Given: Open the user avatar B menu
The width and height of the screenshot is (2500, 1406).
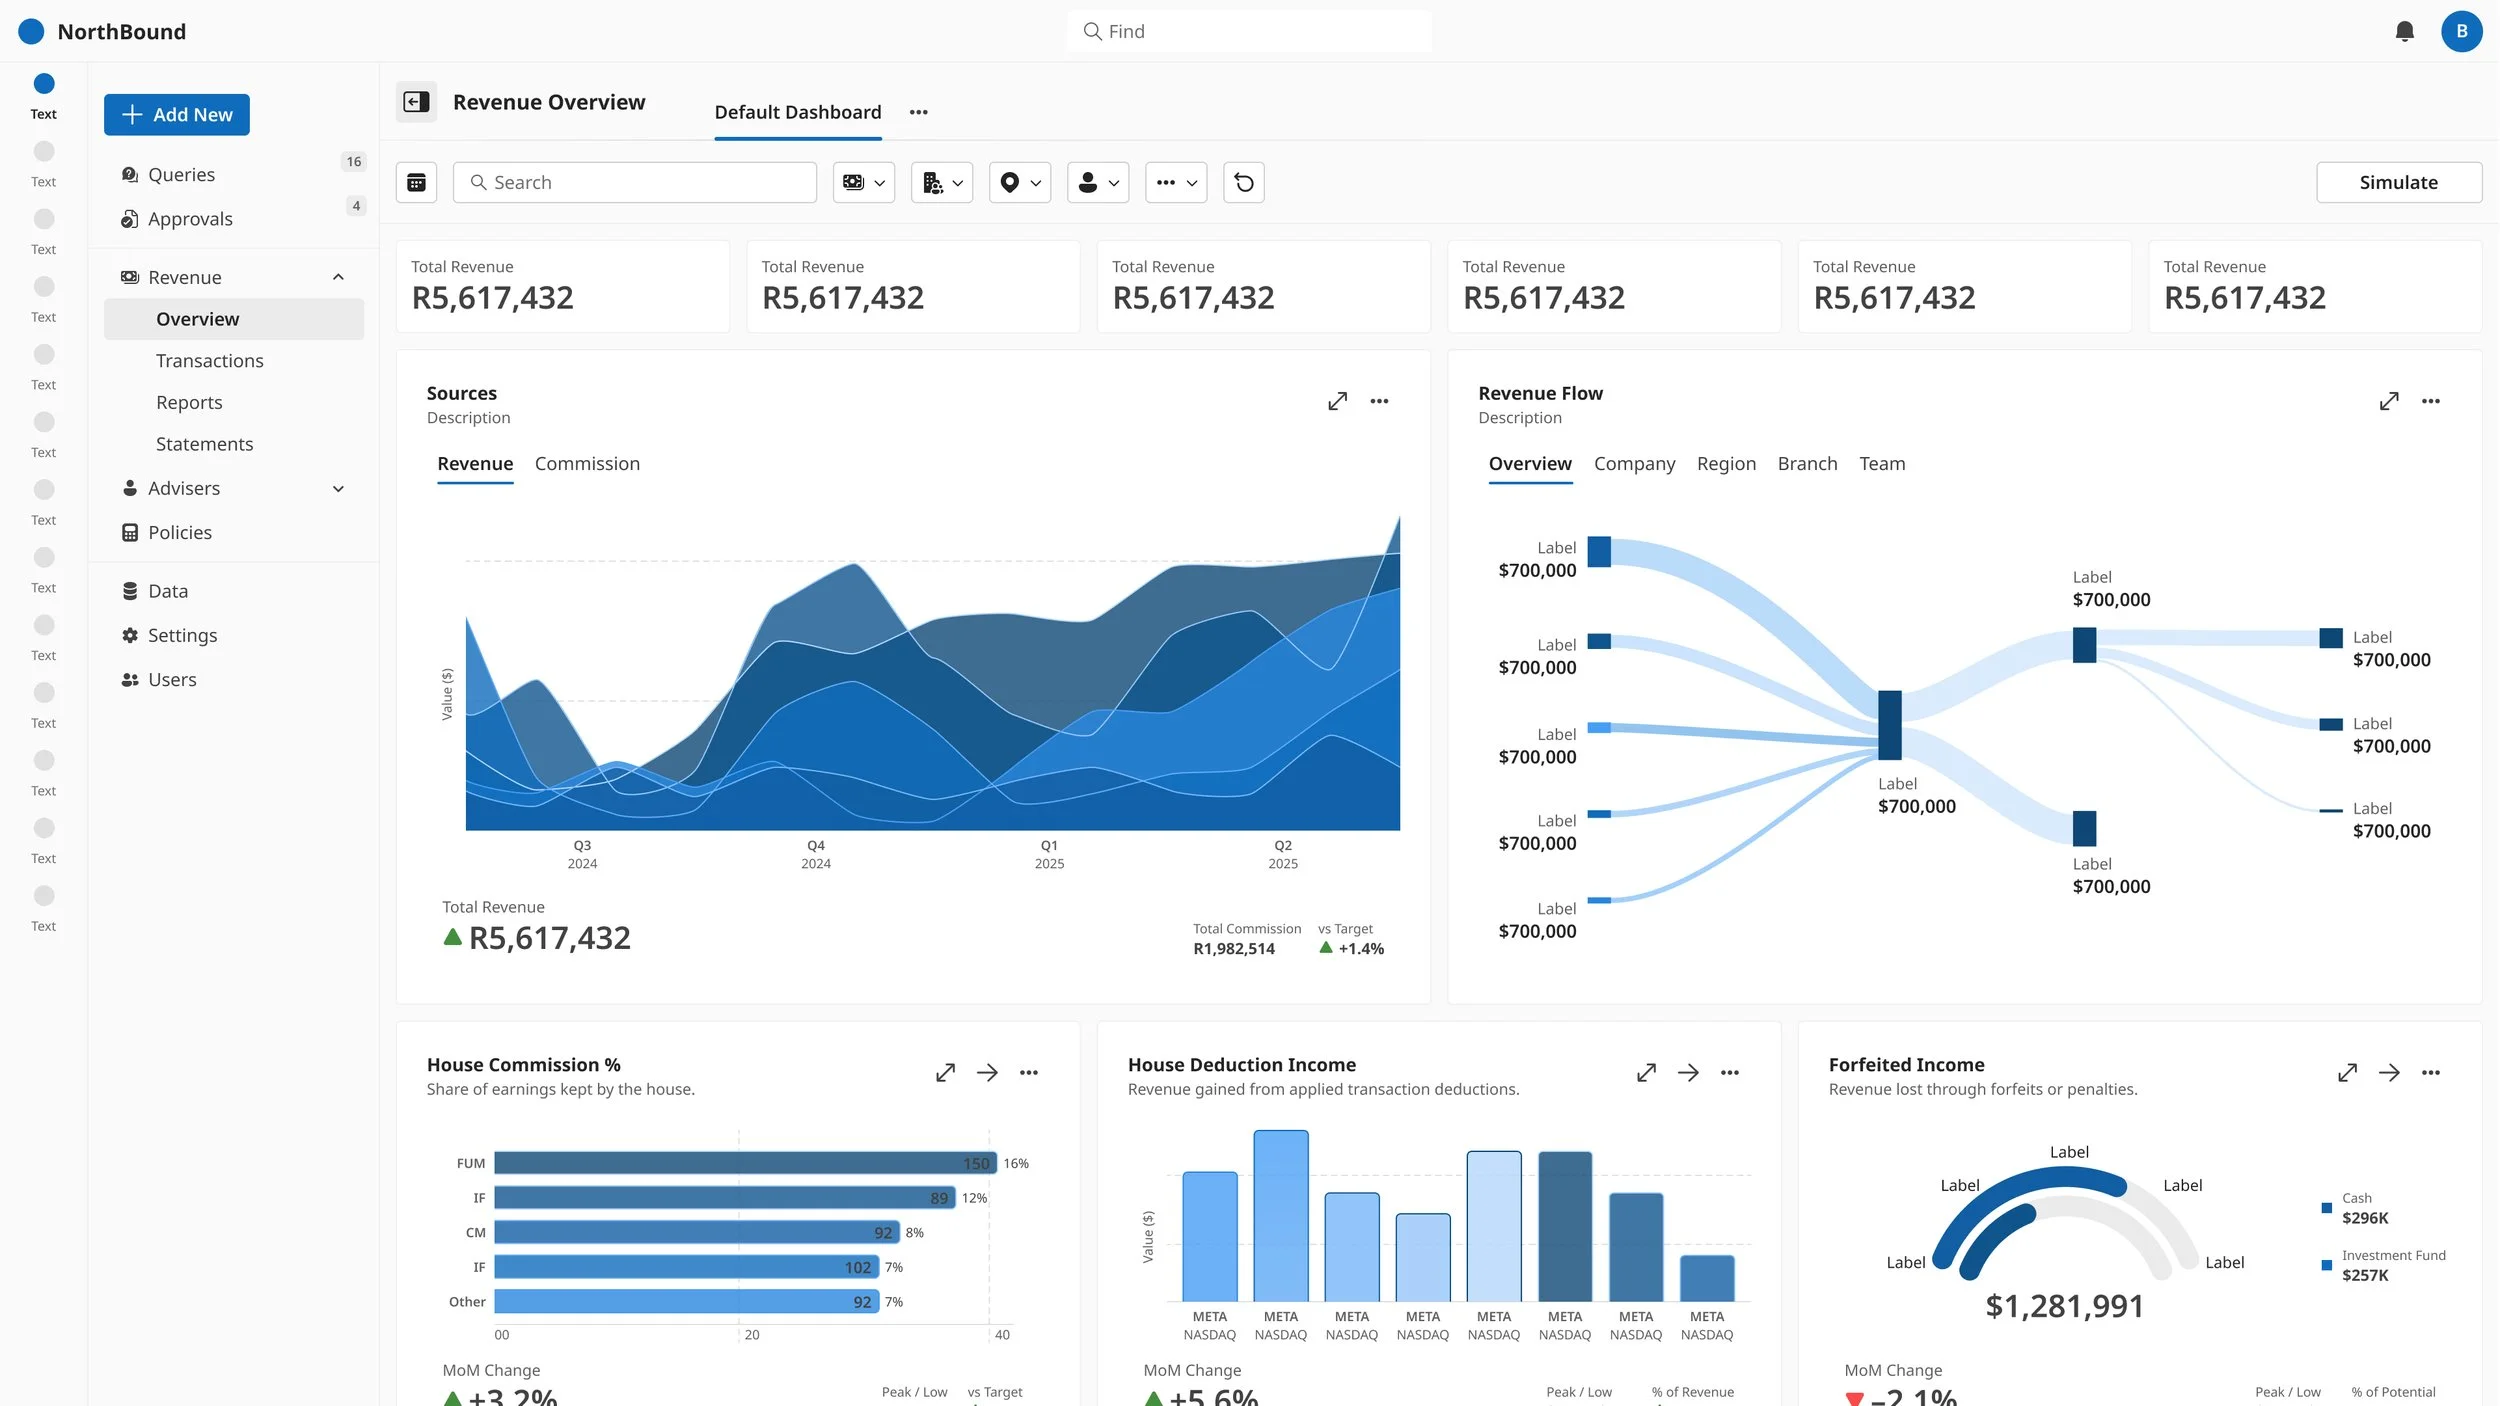Looking at the screenshot, I should pyautogui.click(x=2461, y=32).
